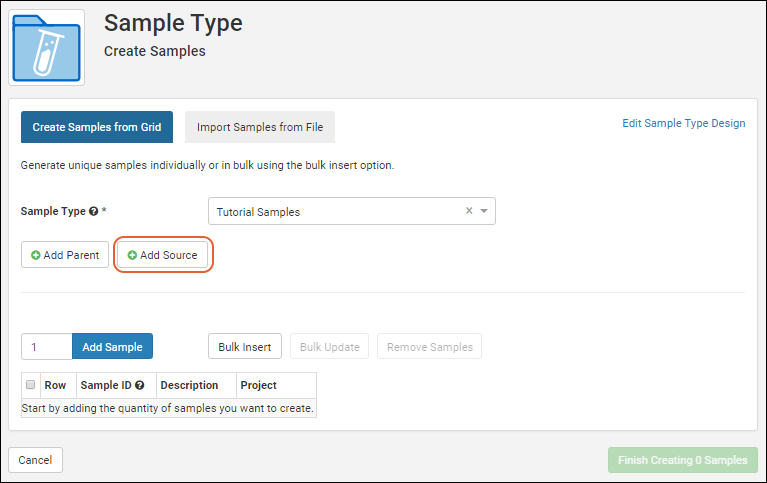Open the Edit Sample Type Design link
This screenshot has width=767, height=483.
point(683,123)
